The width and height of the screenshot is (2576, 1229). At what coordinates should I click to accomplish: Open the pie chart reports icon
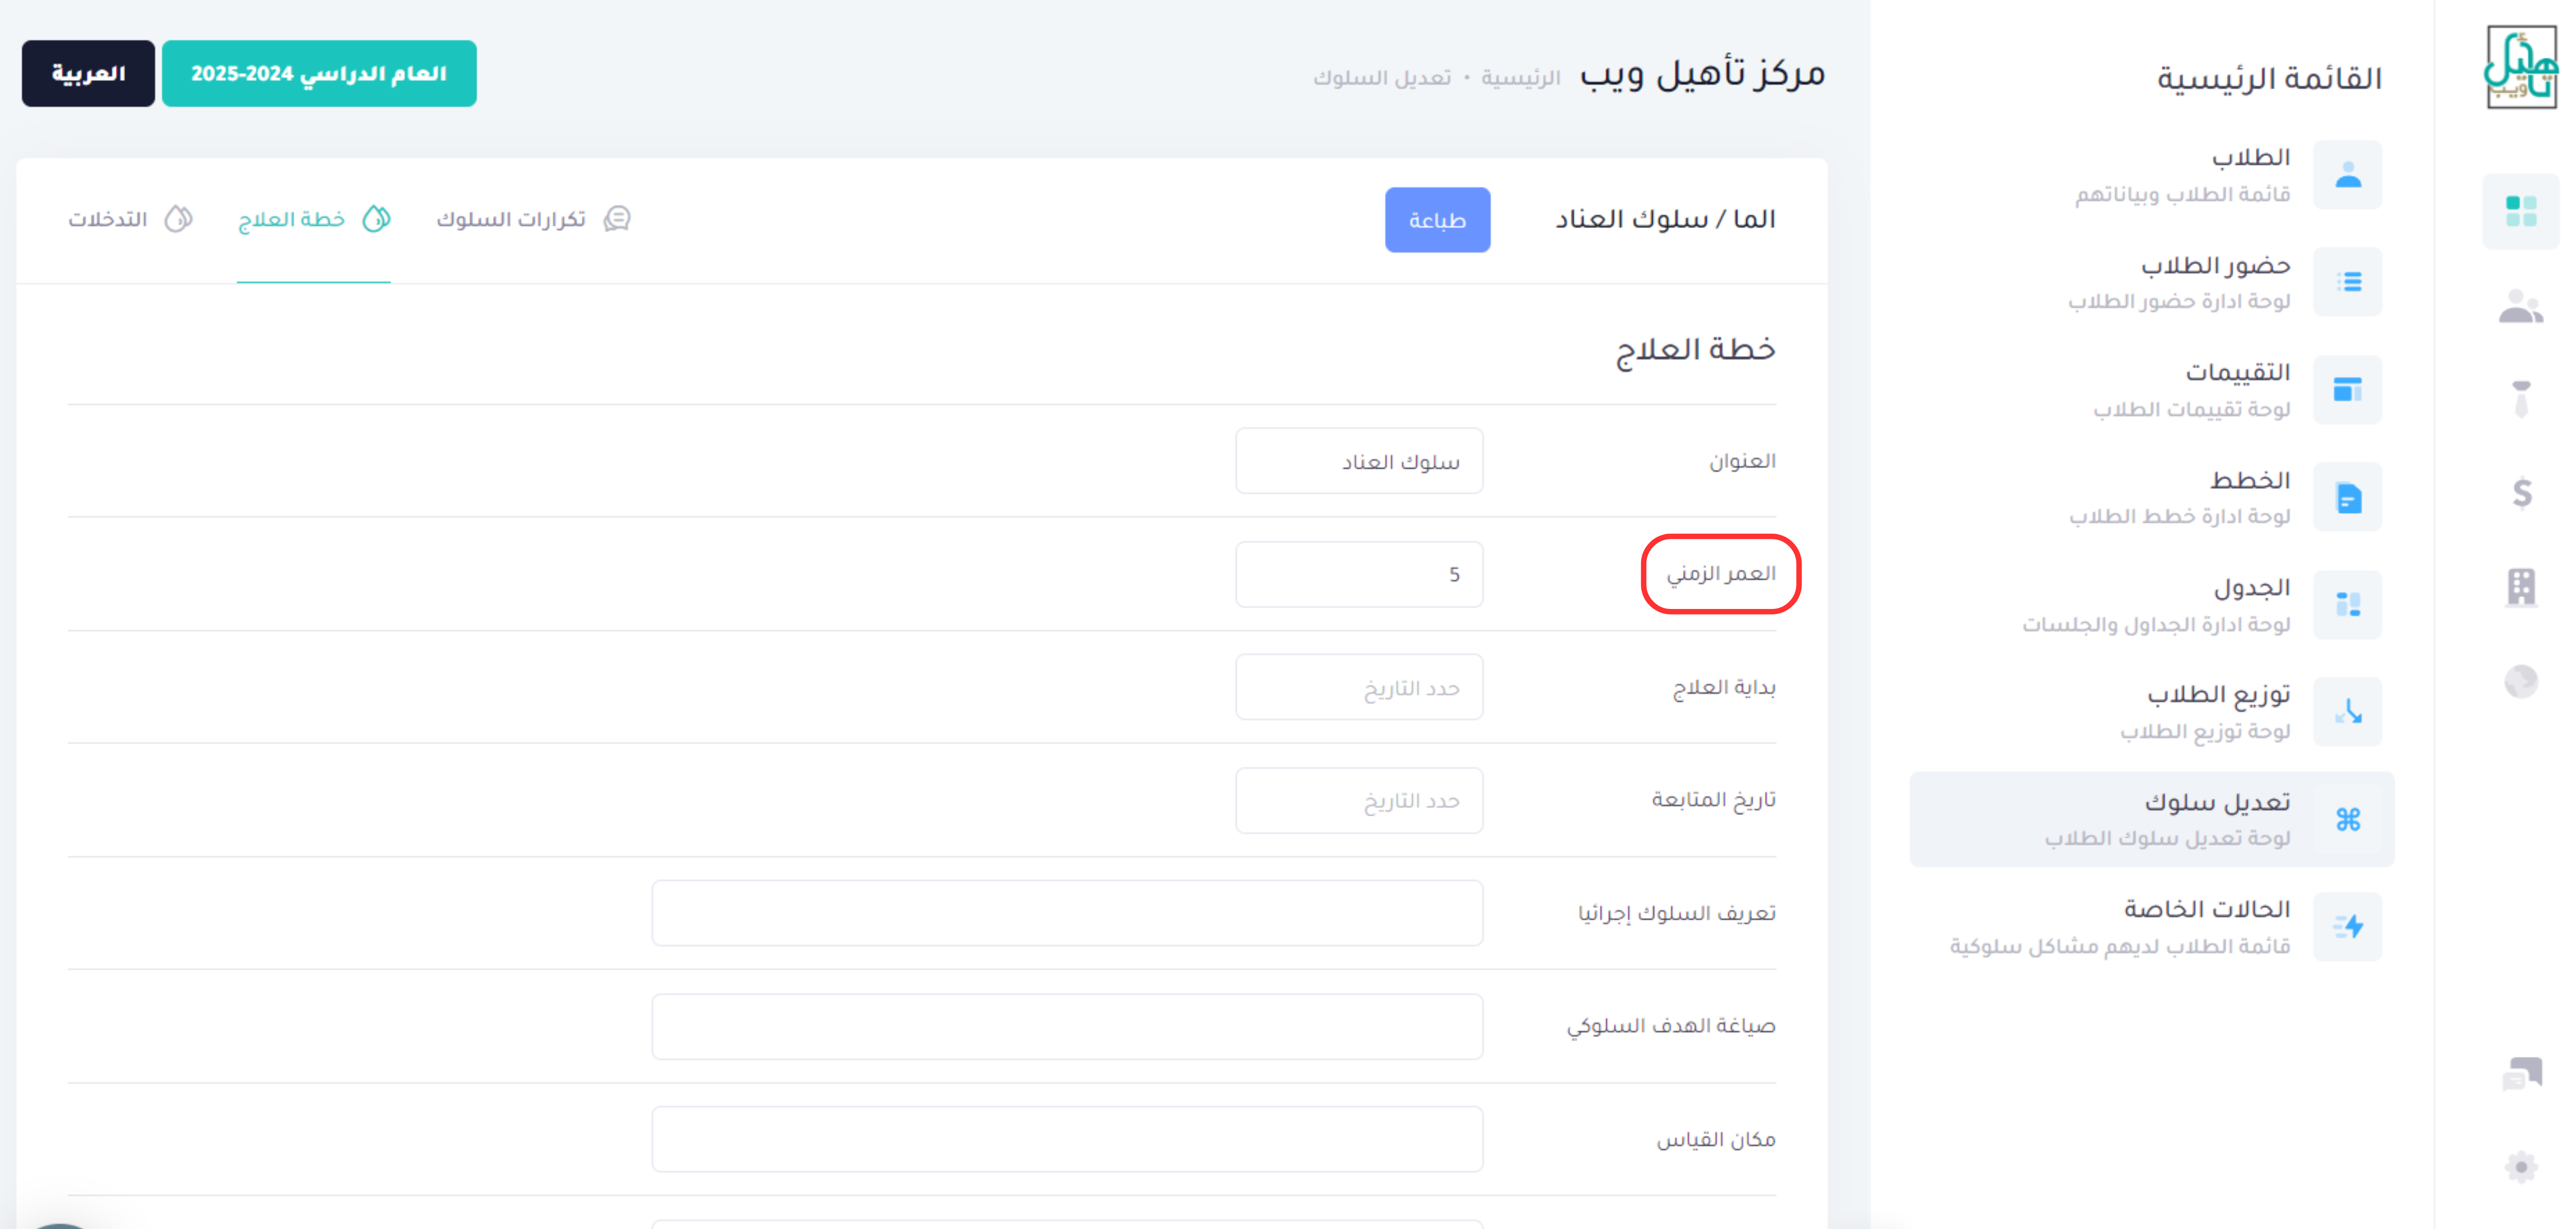pyautogui.click(x=2521, y=681)
